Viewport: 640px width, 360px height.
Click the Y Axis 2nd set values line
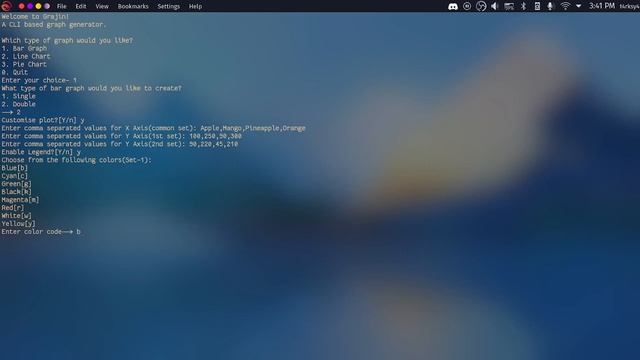pos(120,144)
